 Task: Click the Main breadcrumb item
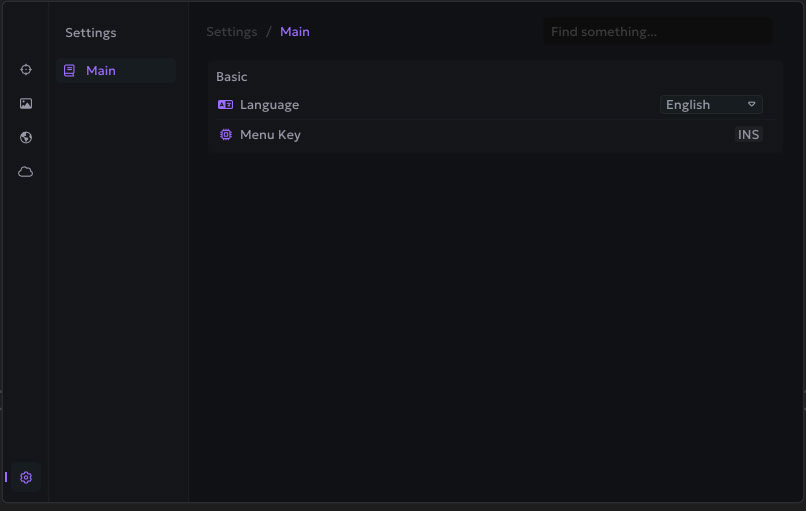(295, 32)
